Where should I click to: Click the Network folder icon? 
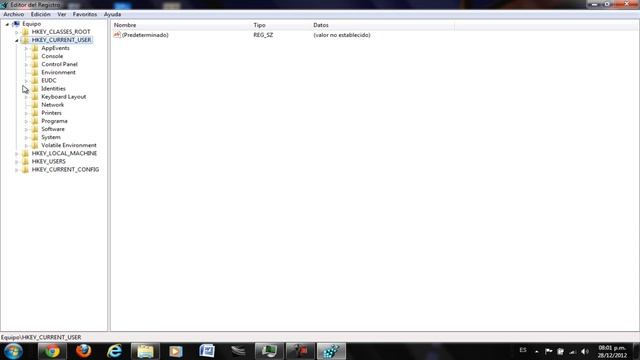click(x=35, y=105)
